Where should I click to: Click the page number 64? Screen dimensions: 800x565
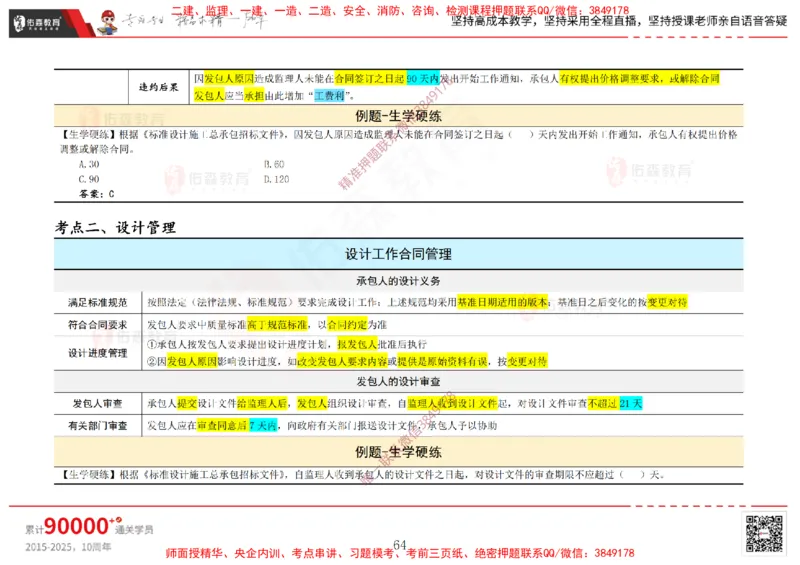pos(399,545)
